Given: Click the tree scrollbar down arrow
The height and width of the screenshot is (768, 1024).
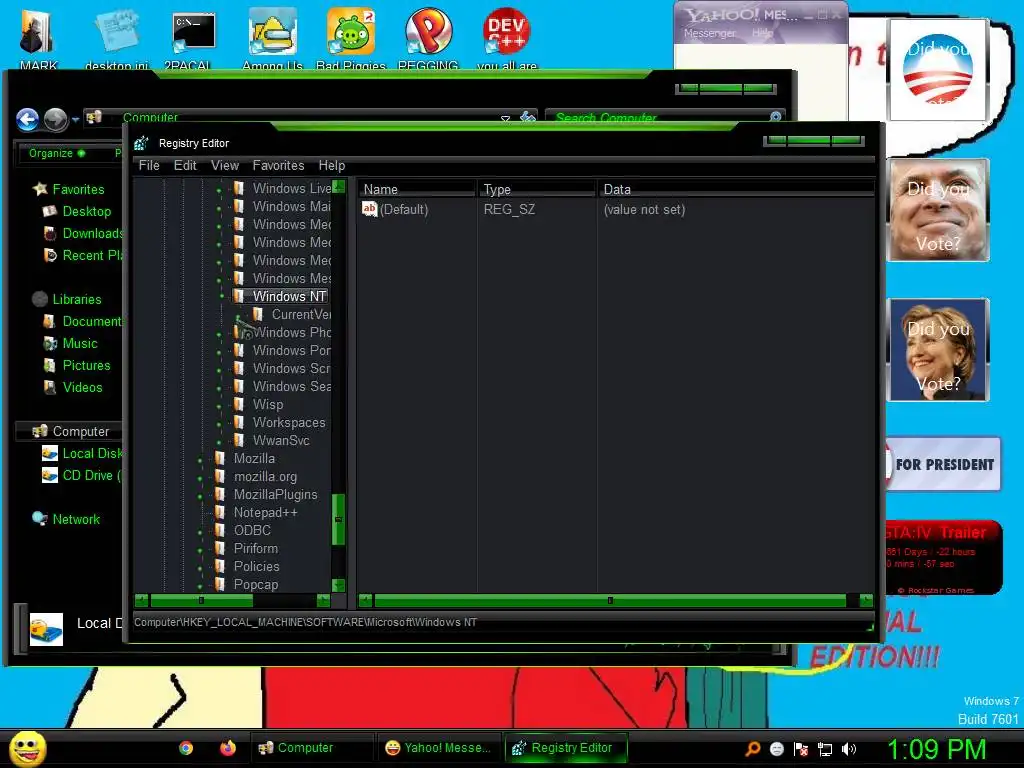Looking at the screenshot, I should tap(338, 585).
